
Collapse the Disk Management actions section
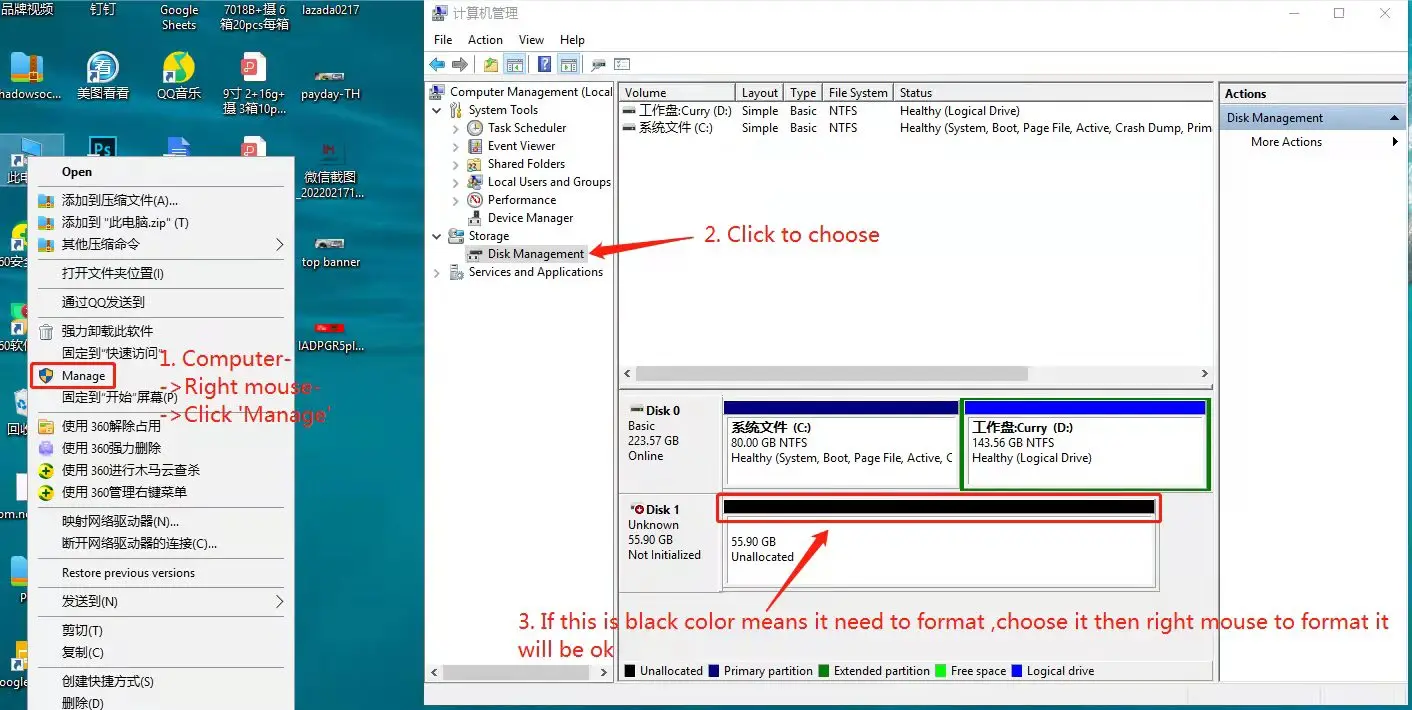[x=1395, y=118]
